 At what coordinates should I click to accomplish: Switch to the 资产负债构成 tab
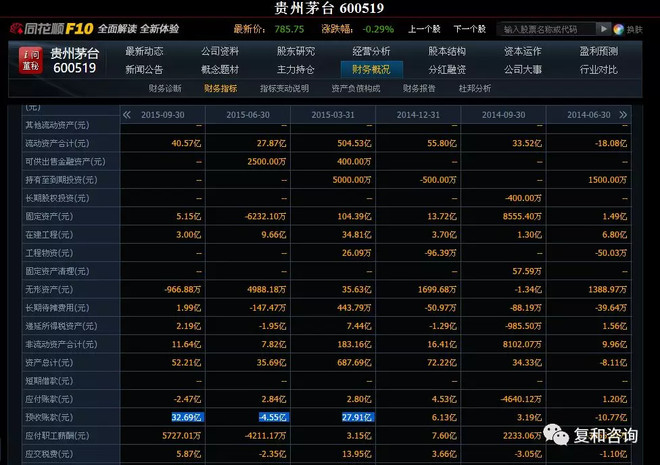coord(356,88)
